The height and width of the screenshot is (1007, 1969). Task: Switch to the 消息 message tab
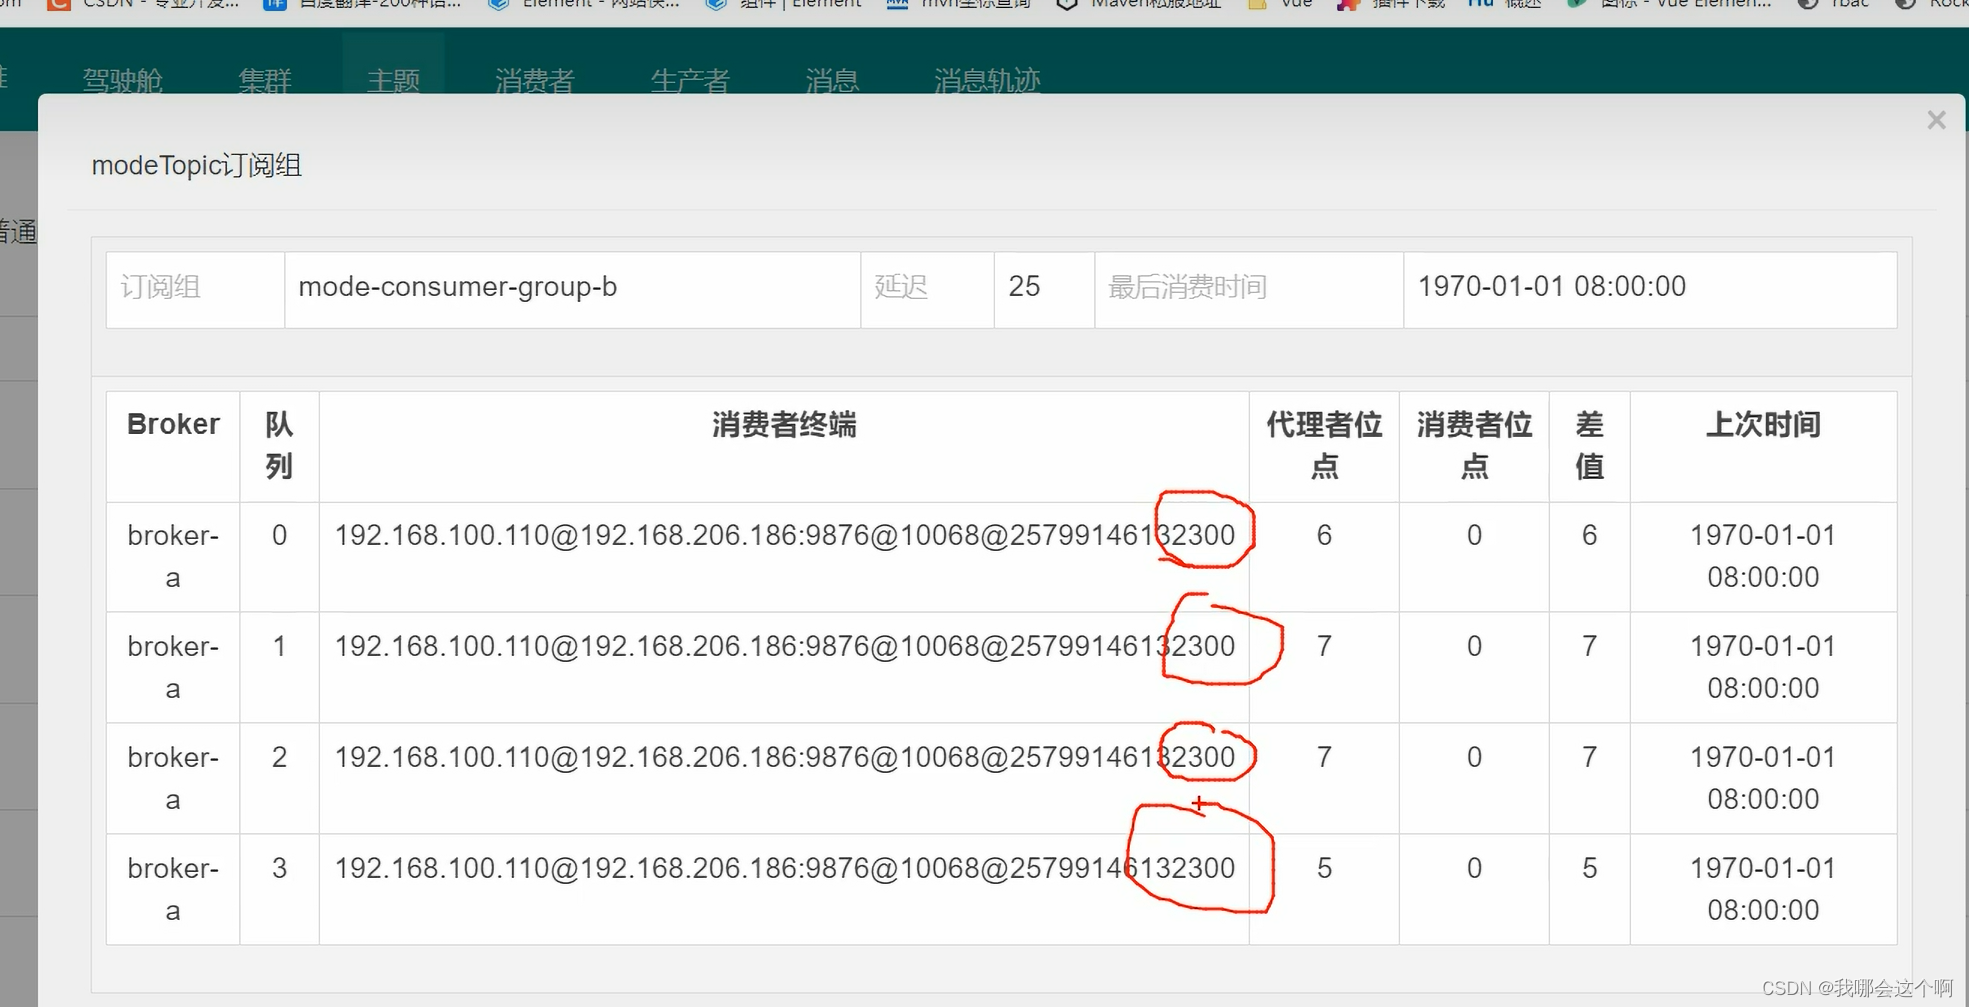coord(832,80)
